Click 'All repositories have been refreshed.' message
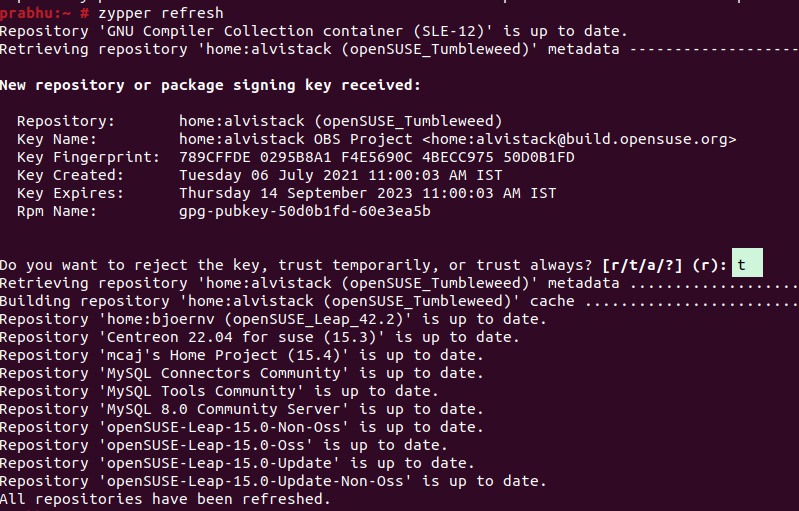The image size is (799, 511). pos(165,499)
